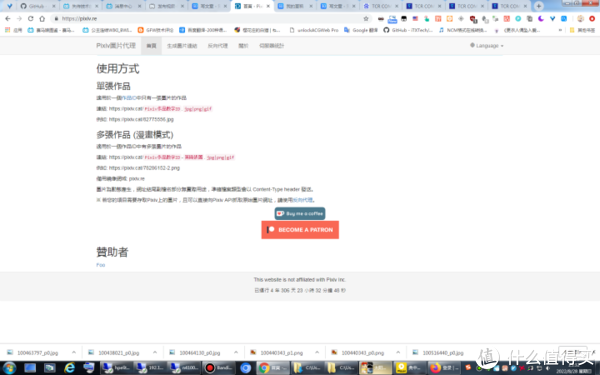This screenshot has width=600, height=375.
Task: Click the BECOME A PATRON button
Action: click(x=300, y=230)
